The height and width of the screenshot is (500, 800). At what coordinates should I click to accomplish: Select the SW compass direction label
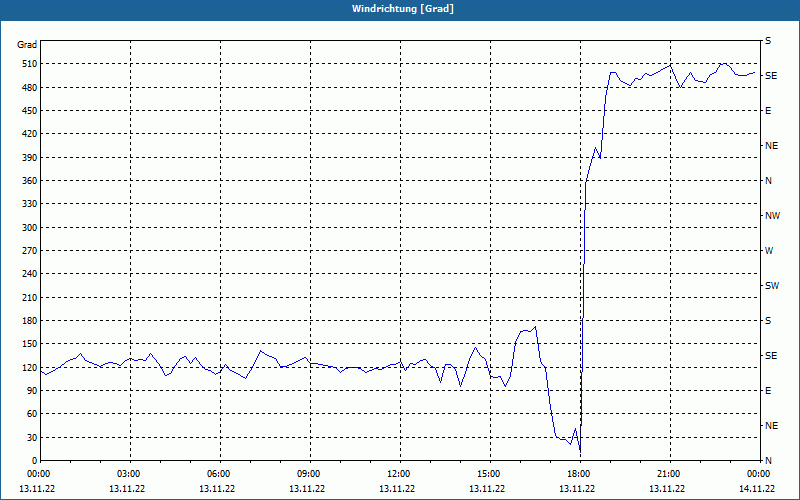(x=772, y=286)
